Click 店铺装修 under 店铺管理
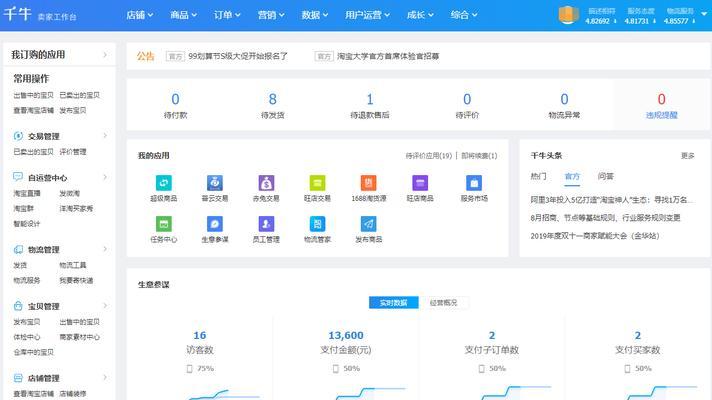This screenshot has width=712, height=400. point(73,394)
